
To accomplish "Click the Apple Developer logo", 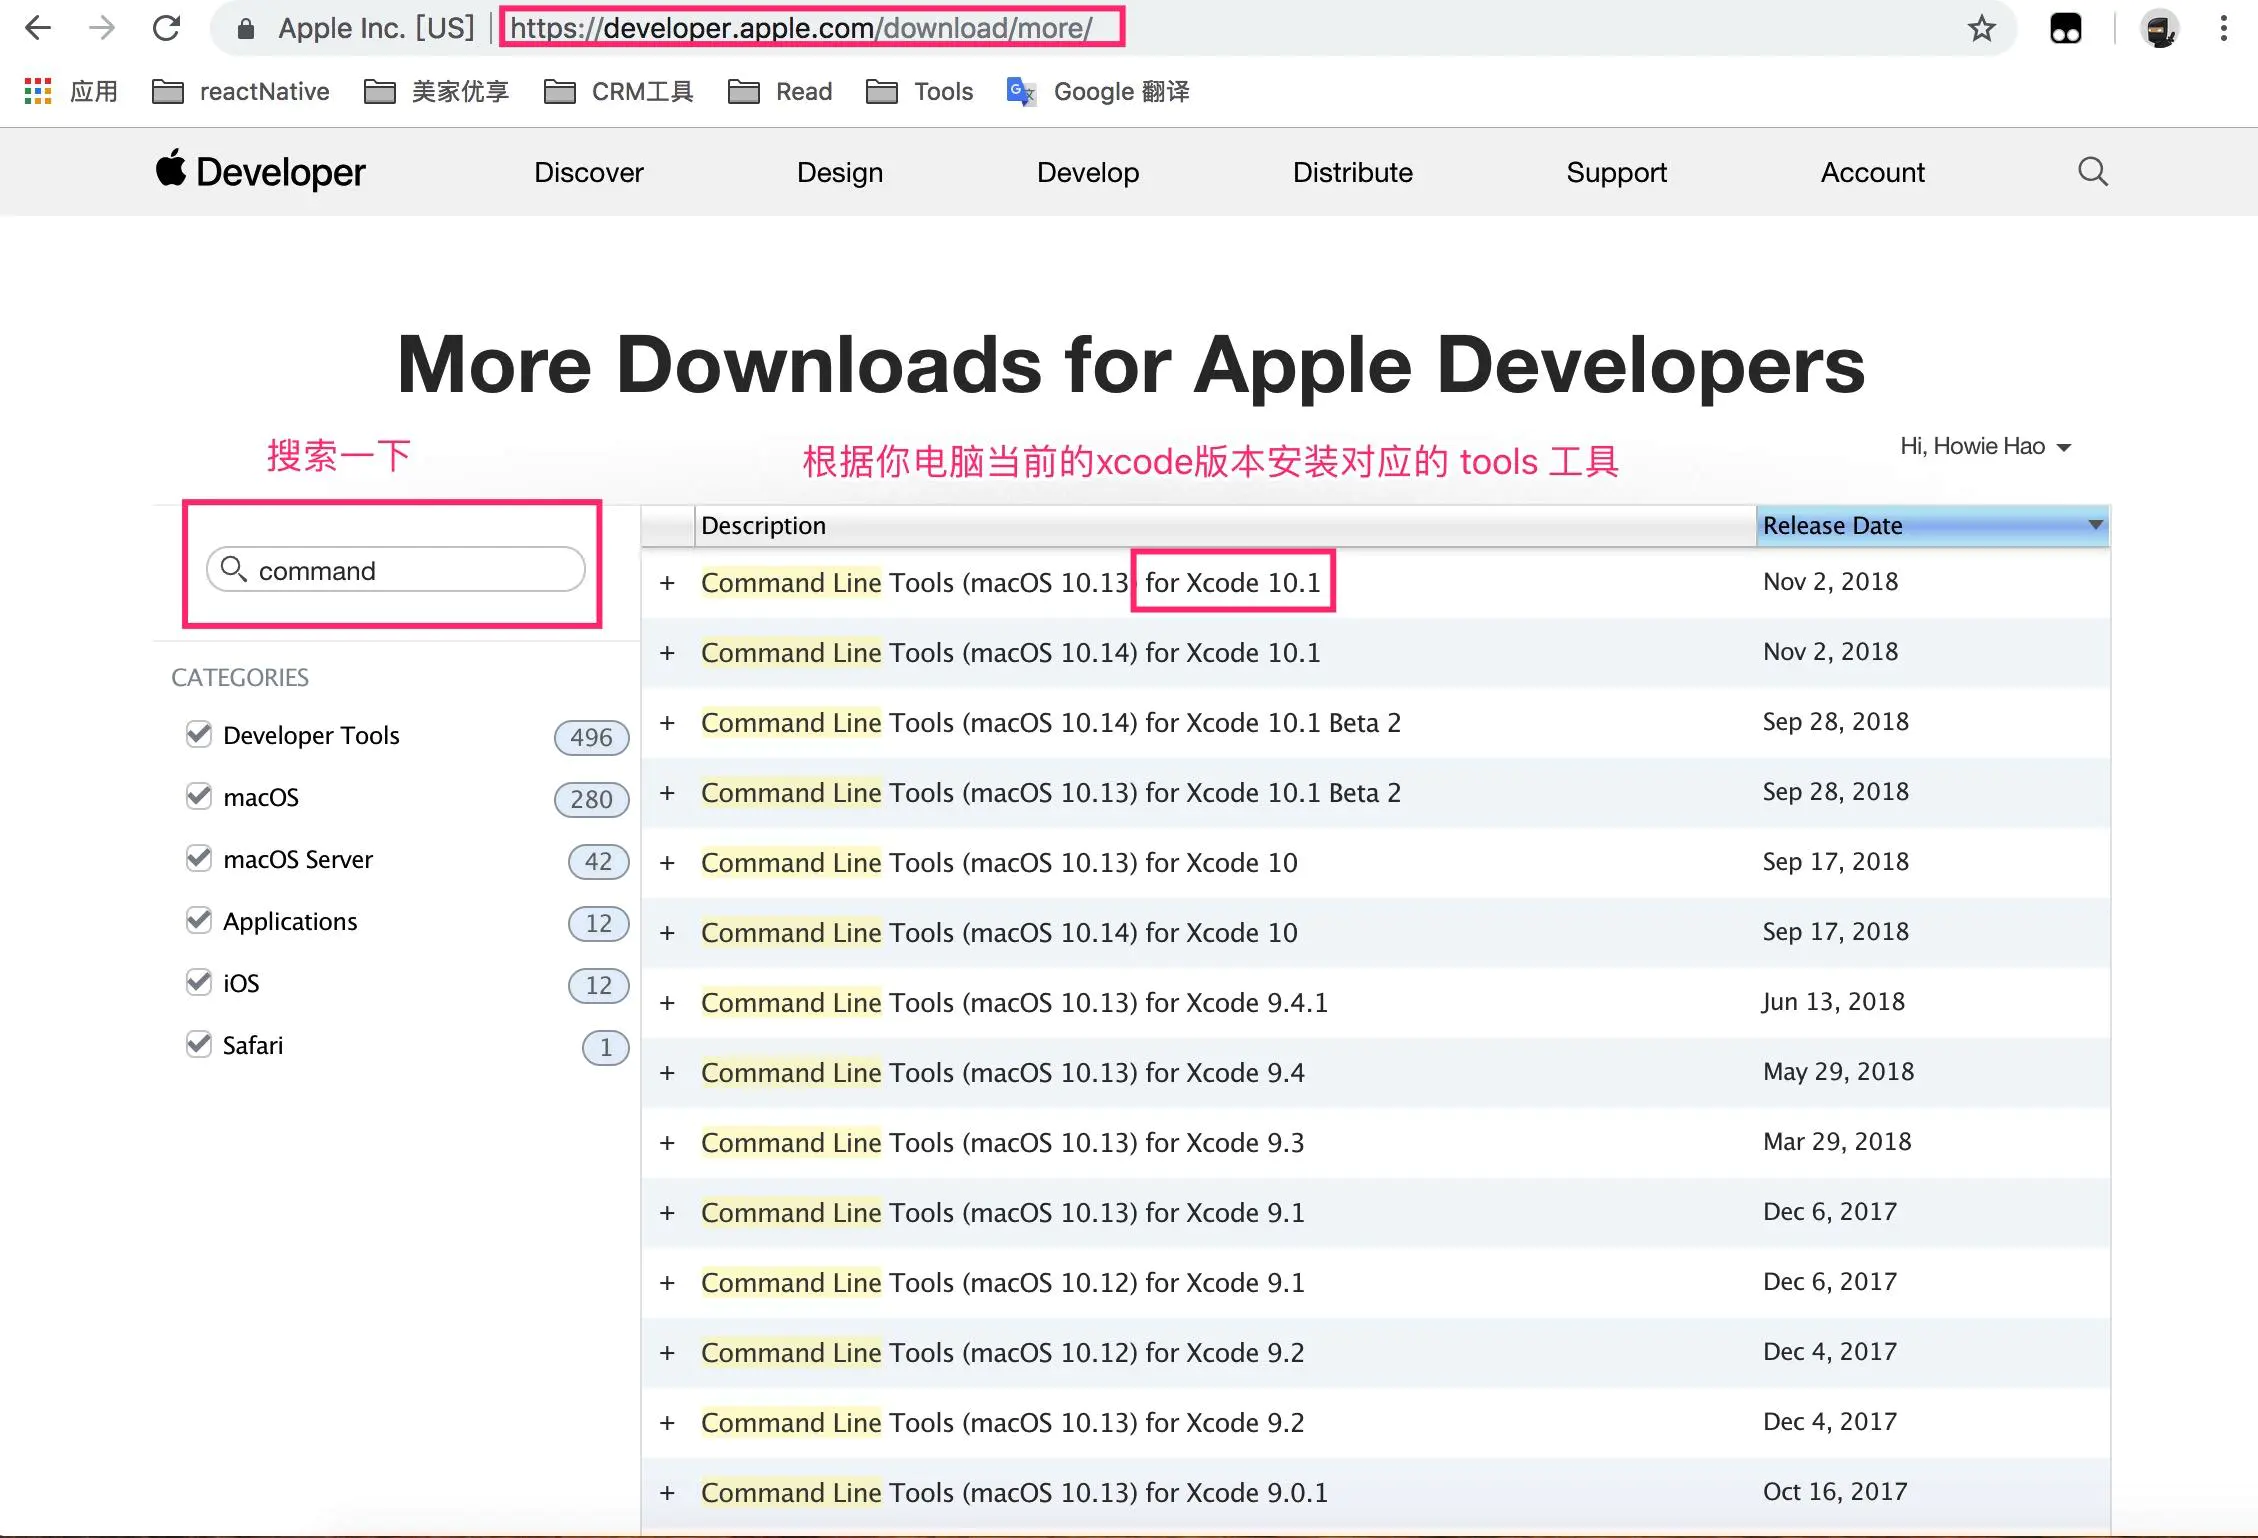I will tap(261, 172).
